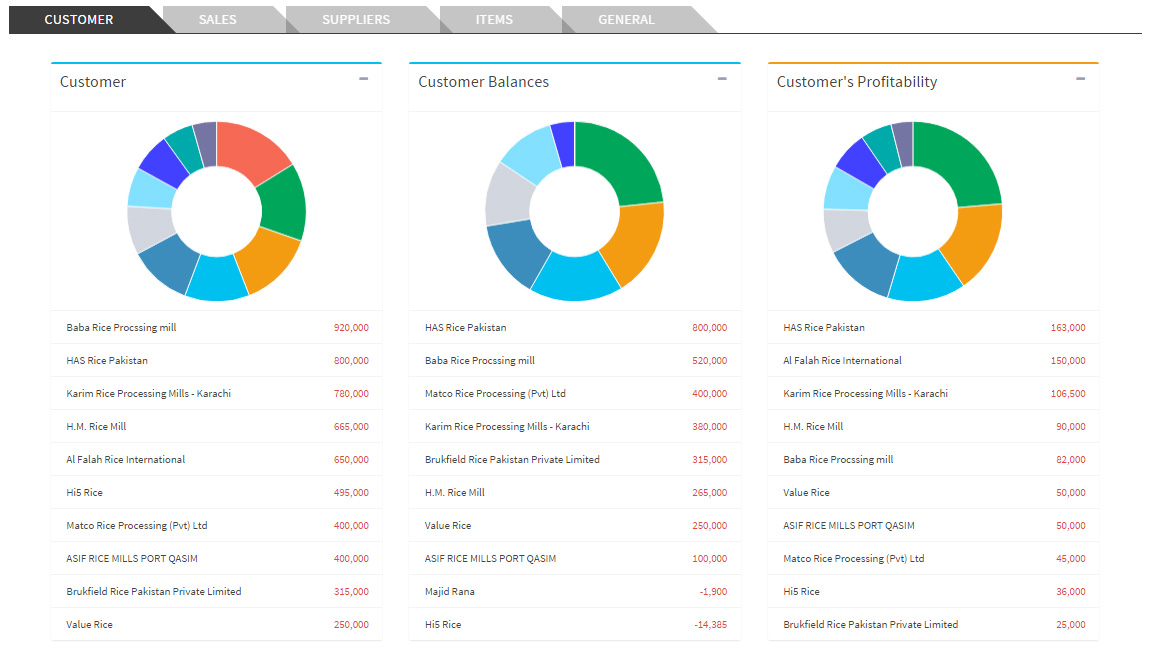1150x669 pixels.
Task: Select Hi5 Rice in Customer list
Action: tap(216, 492)
